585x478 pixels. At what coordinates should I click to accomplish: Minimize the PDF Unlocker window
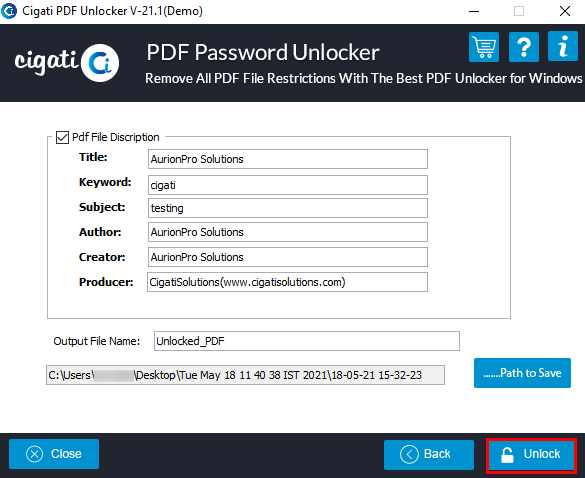coord(474,11)
